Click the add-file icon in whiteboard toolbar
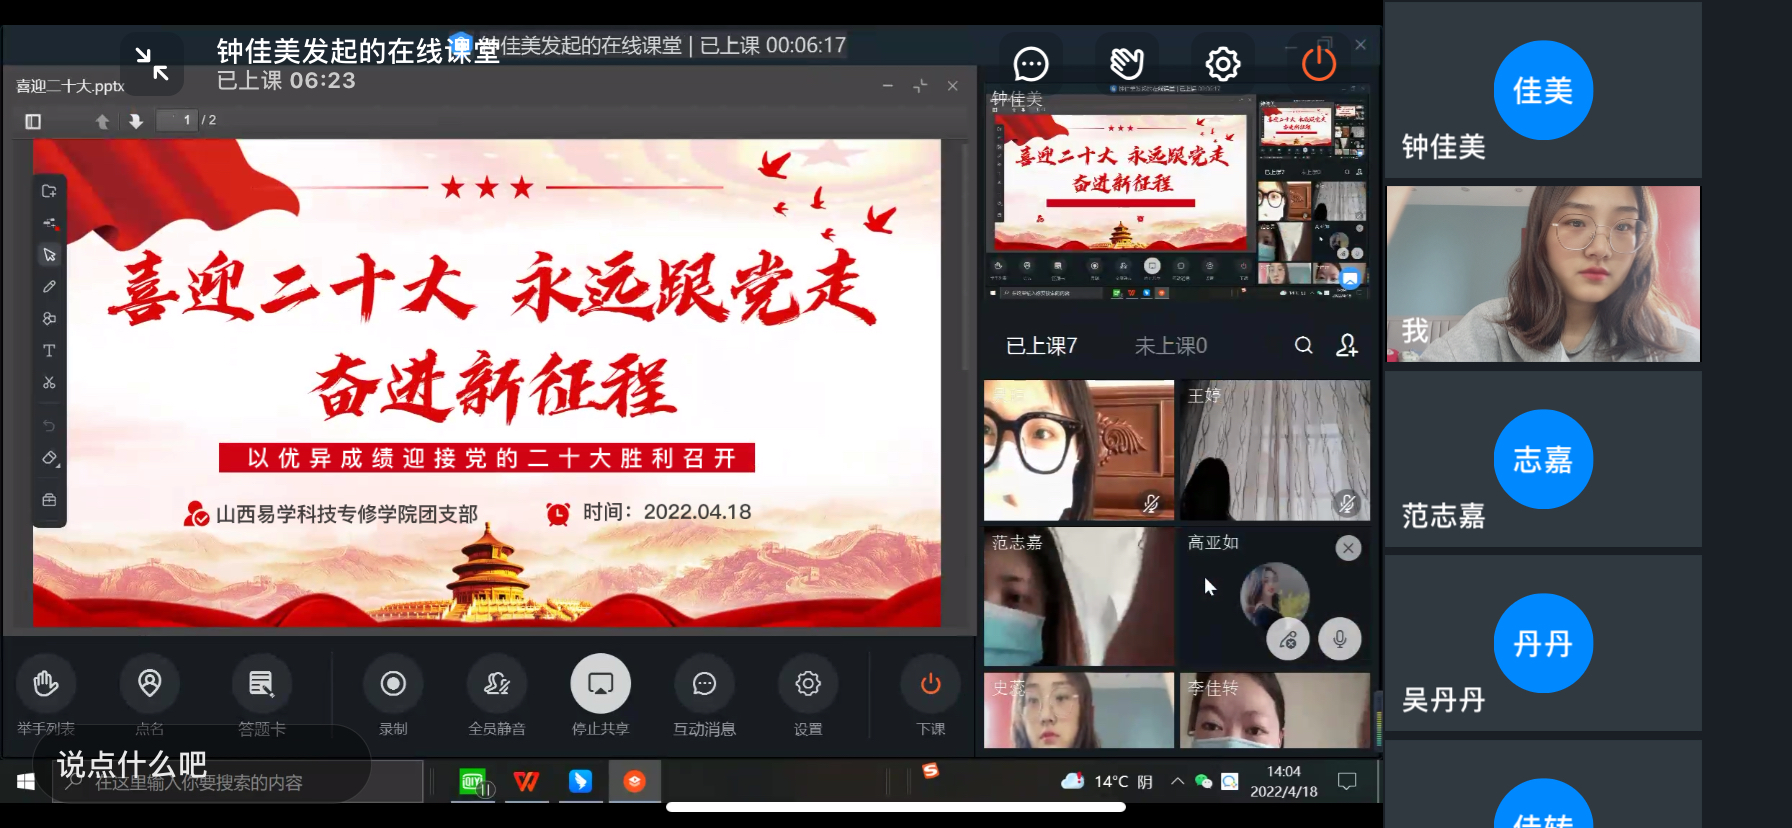 [49, 191]
